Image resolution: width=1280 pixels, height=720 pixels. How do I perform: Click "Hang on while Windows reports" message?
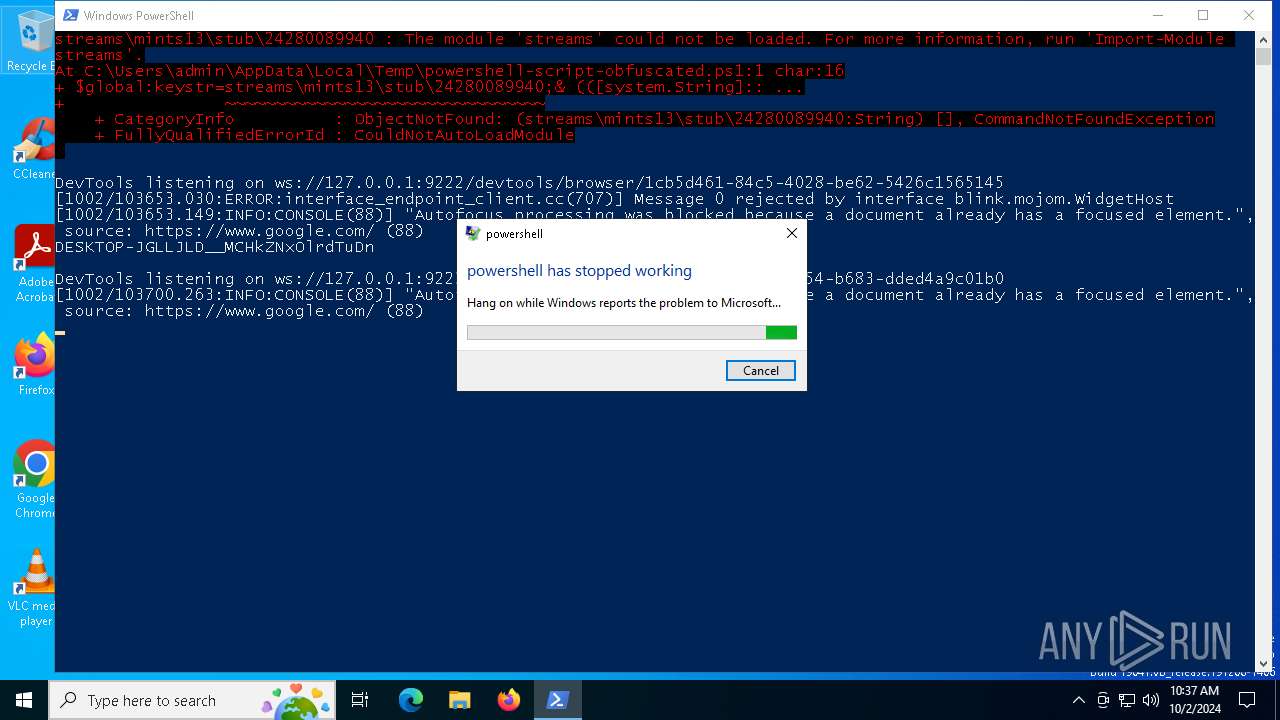tap(624, 303)
